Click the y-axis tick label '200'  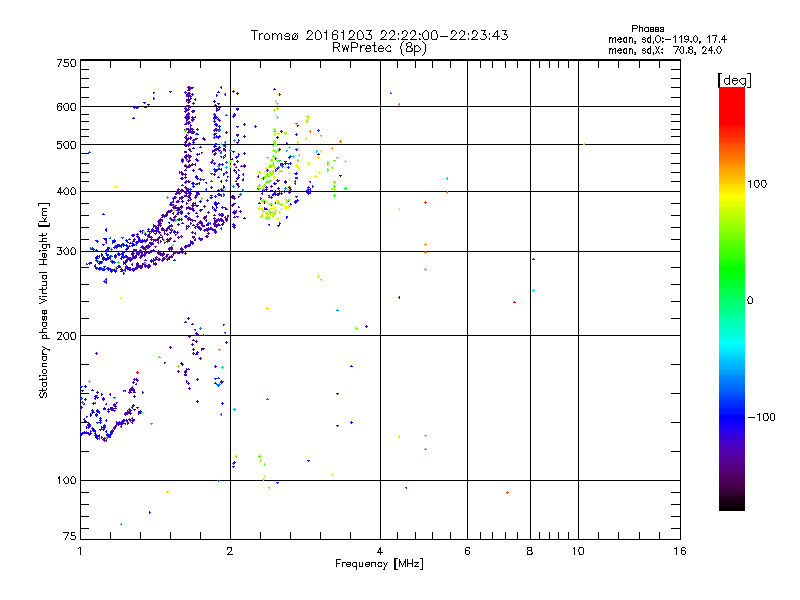click(67, 336)
